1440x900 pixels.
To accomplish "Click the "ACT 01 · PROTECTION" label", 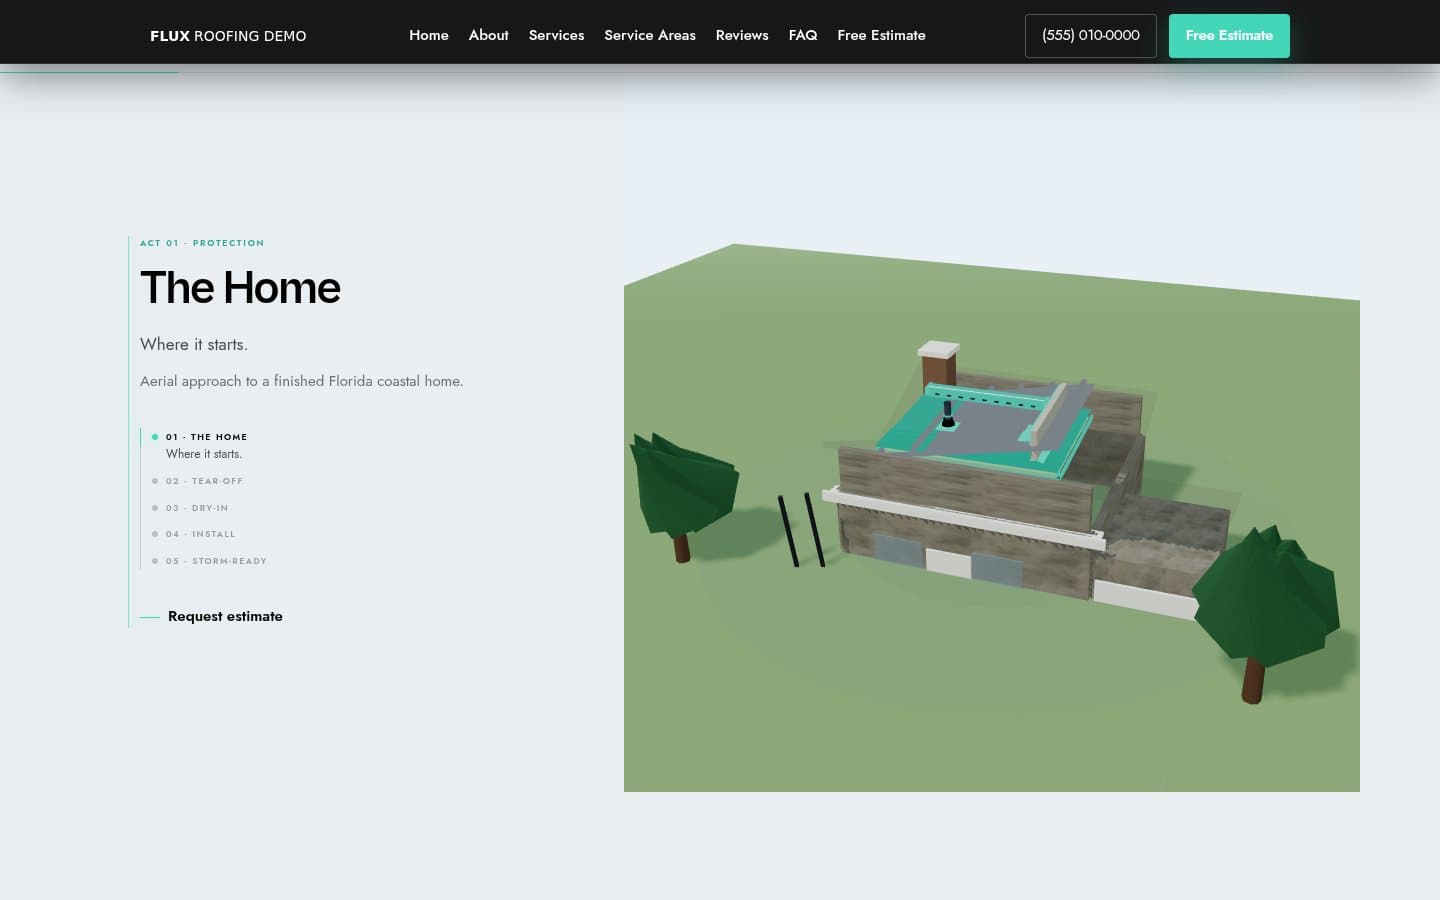I will coord(202,243).
